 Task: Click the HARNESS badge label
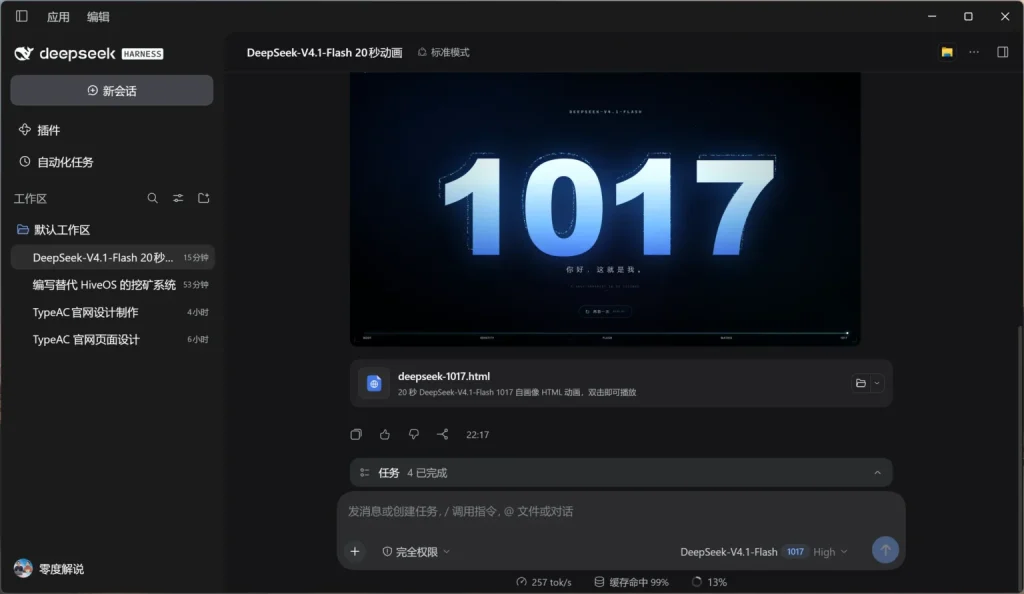[142, 54]
